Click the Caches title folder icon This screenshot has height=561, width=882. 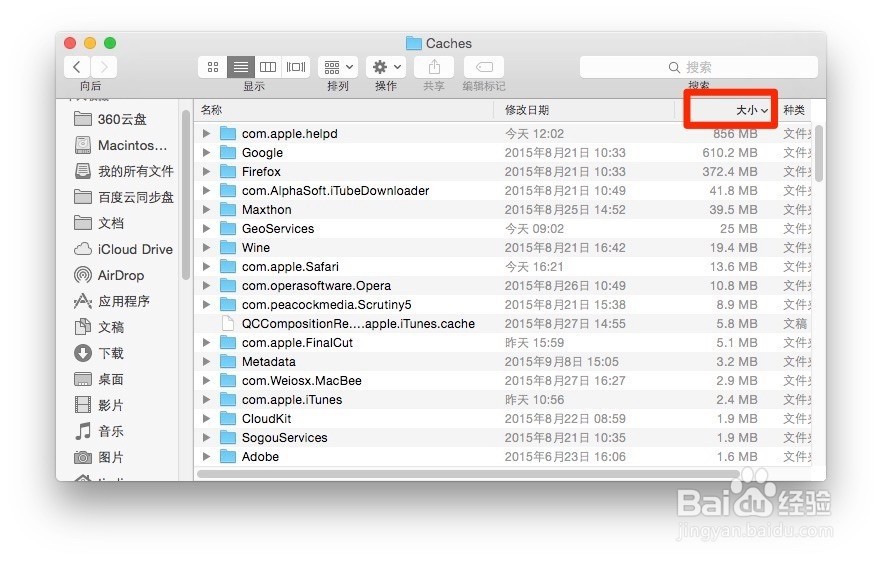(413, 43)
